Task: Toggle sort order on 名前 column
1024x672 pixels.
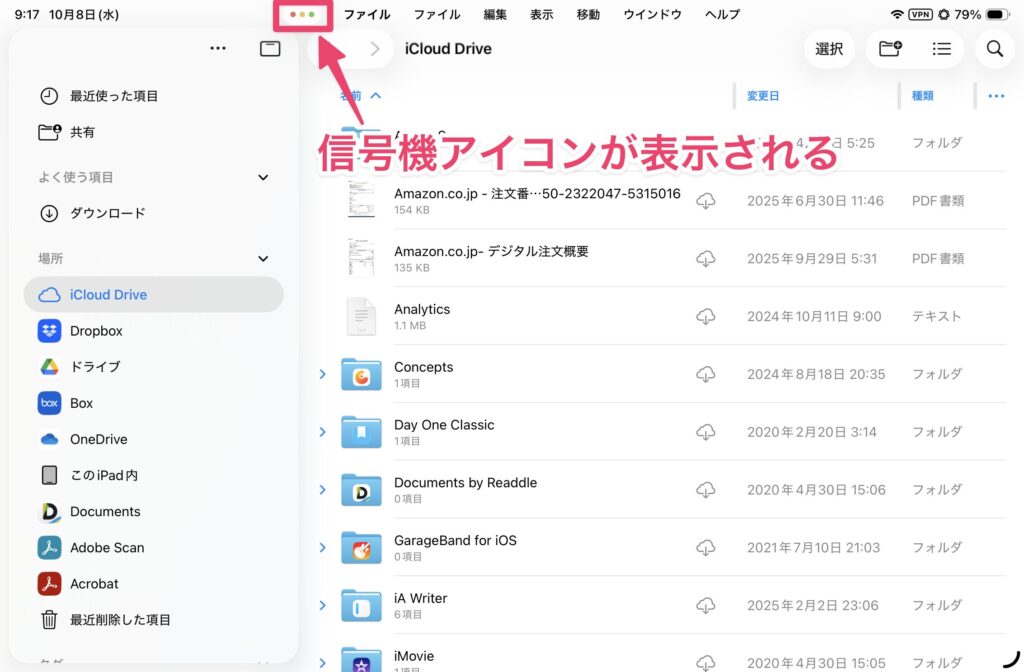Action: tap(360, 96)
